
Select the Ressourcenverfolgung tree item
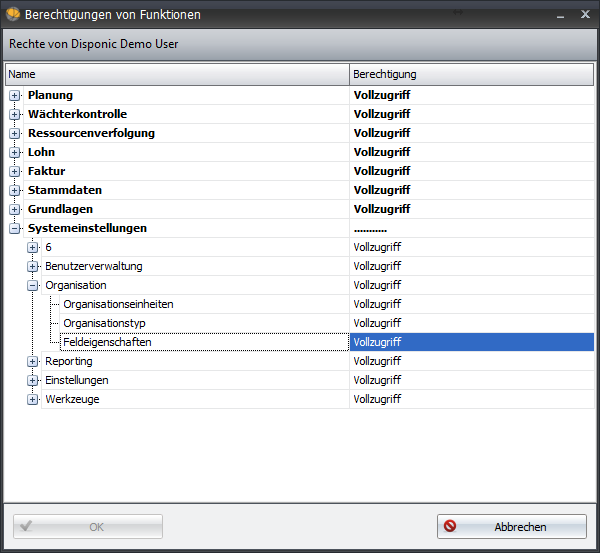click(x=91, y=133)
